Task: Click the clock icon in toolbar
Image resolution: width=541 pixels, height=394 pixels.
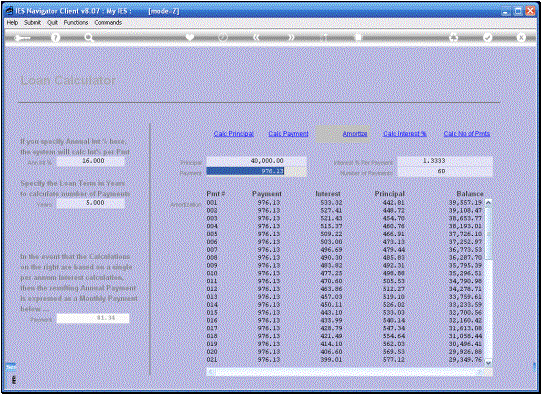Action: [x=223, y=37]
